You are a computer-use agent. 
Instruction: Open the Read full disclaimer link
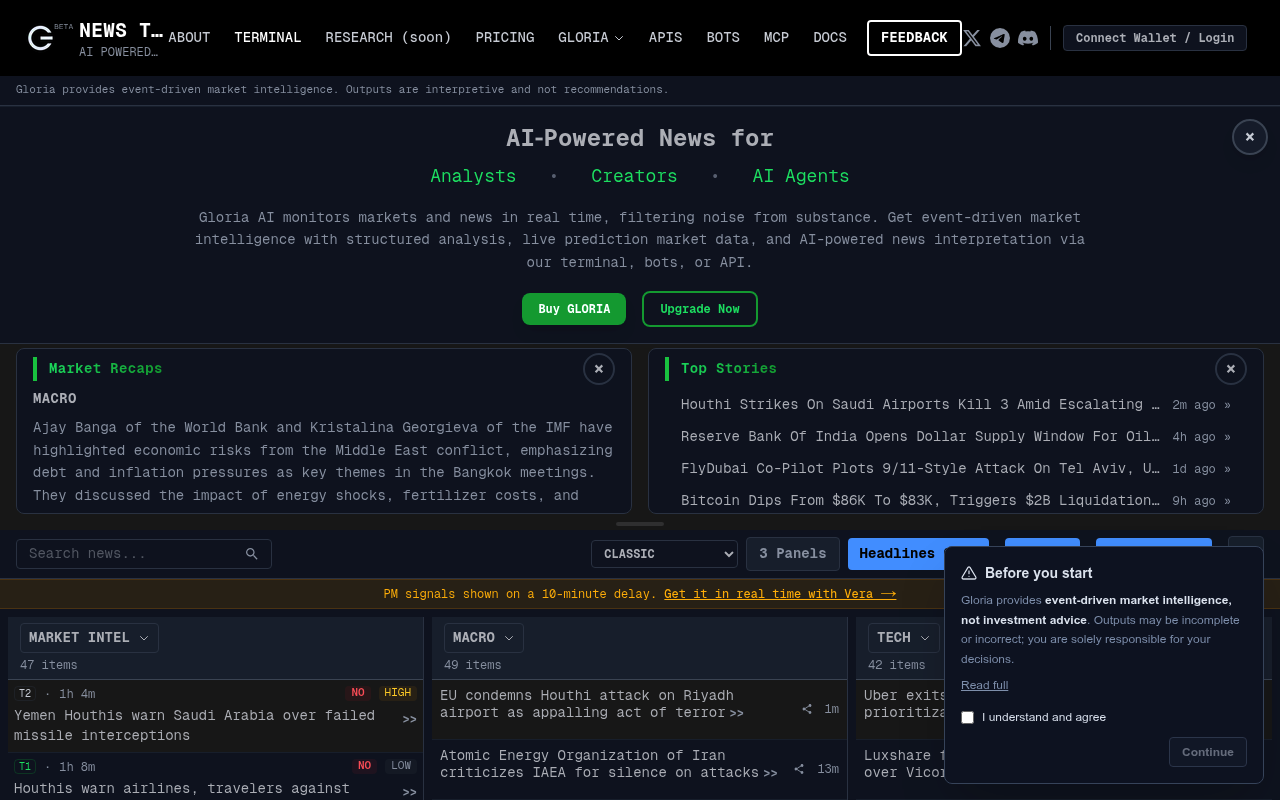pos(984,685)
